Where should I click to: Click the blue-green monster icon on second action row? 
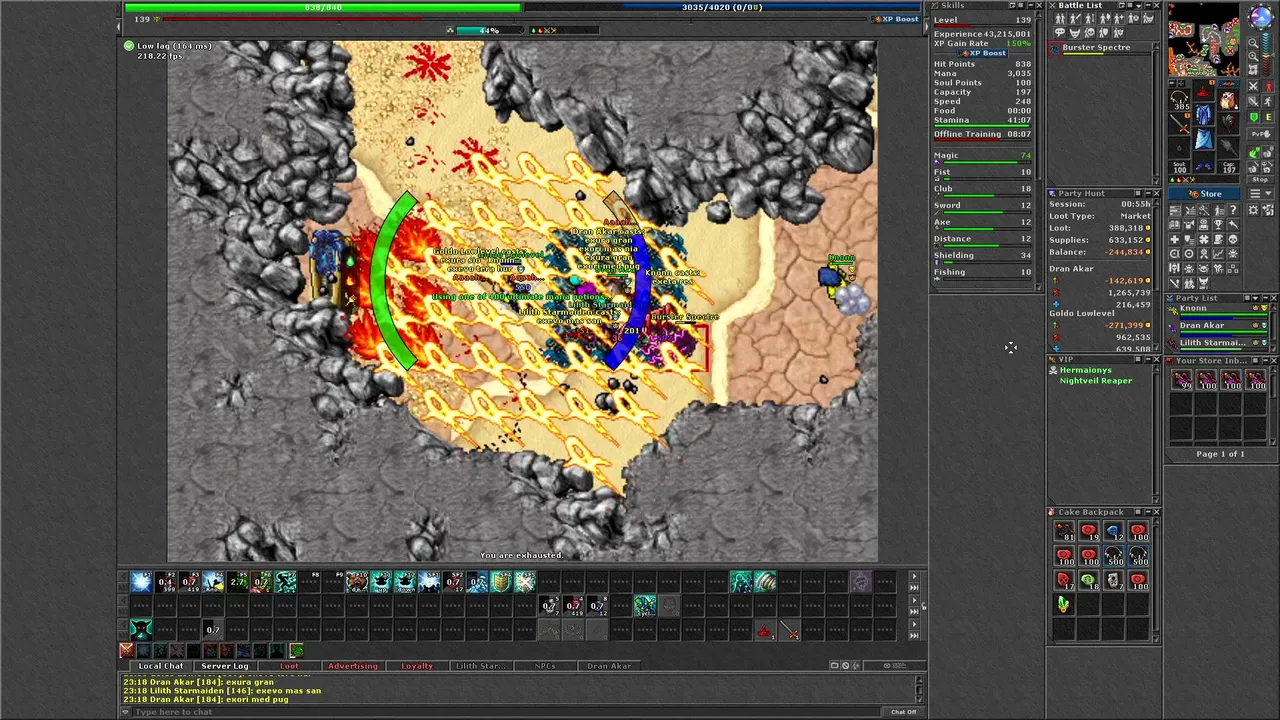[x=645, y=605]
